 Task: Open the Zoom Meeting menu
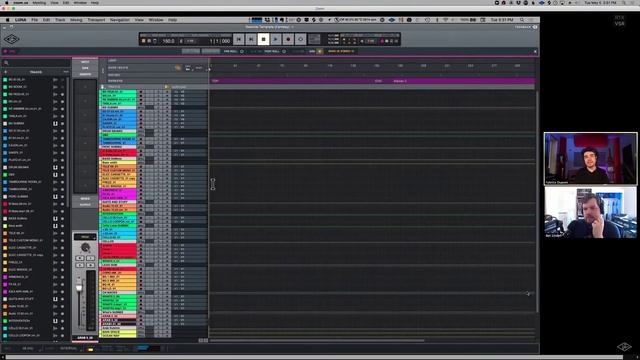(x=39, y=3)
